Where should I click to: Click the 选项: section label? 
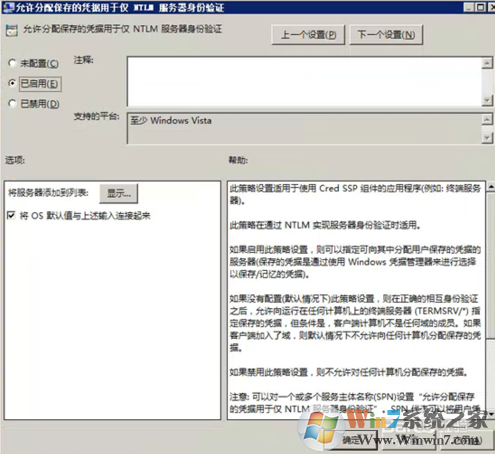point(15,160)
